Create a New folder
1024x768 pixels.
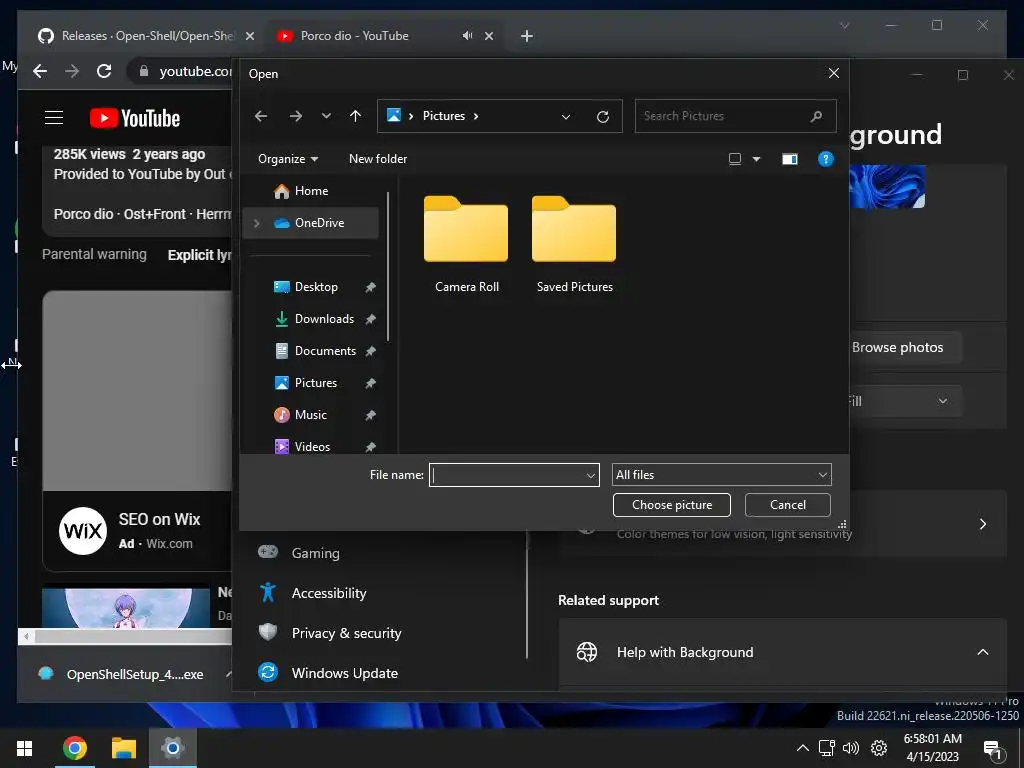(377, 159)
